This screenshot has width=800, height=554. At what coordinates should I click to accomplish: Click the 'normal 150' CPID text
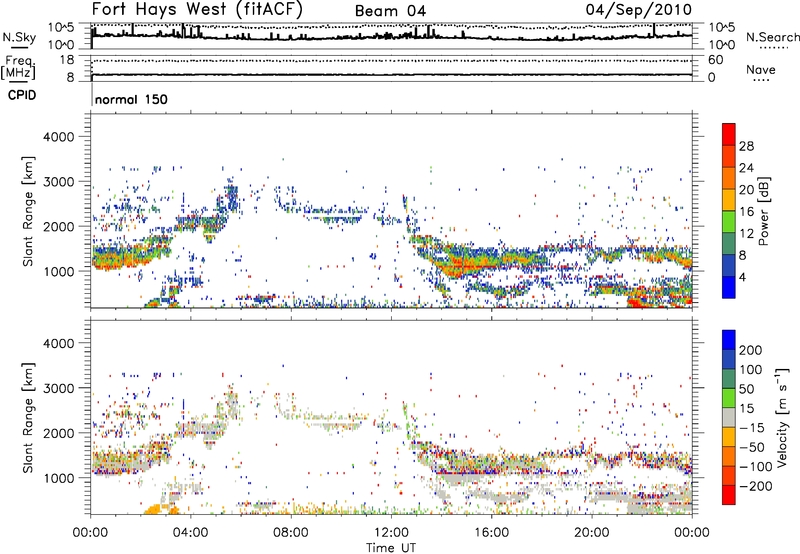131,99
